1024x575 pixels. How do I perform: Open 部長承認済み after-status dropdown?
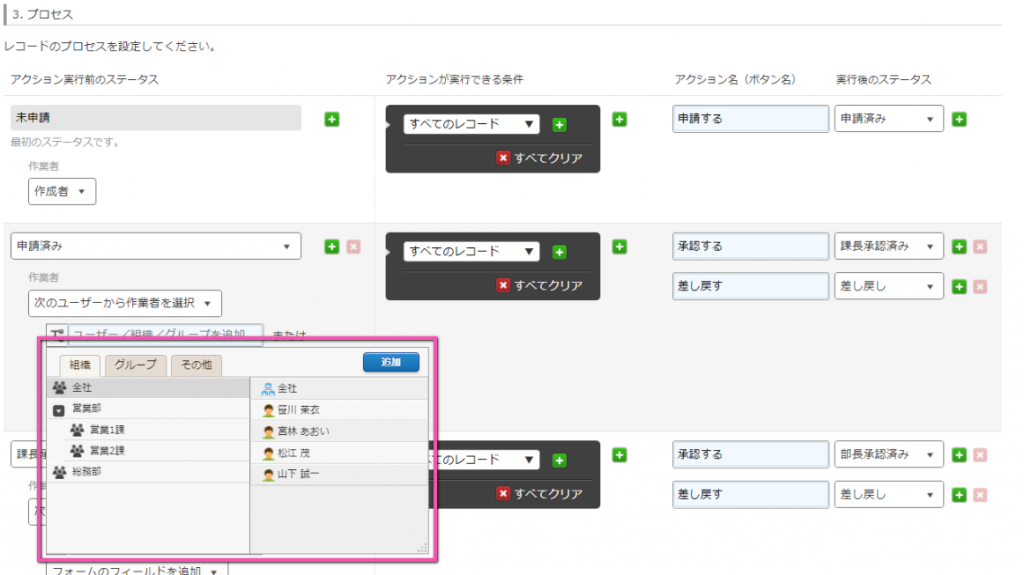point(889,455)
